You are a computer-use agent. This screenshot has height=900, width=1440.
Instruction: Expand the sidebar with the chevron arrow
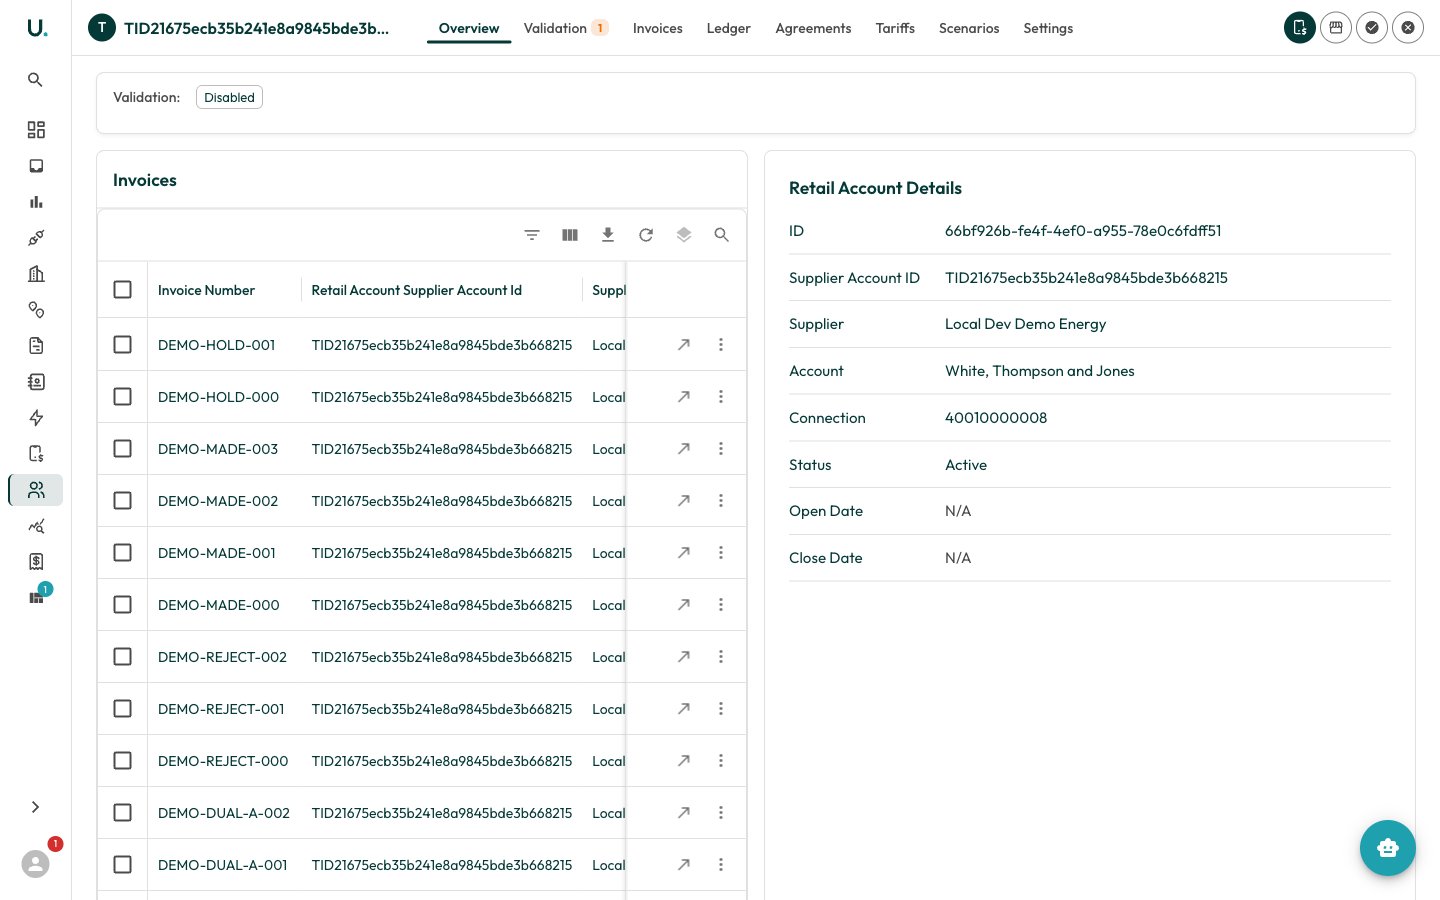tap(36, 807)
